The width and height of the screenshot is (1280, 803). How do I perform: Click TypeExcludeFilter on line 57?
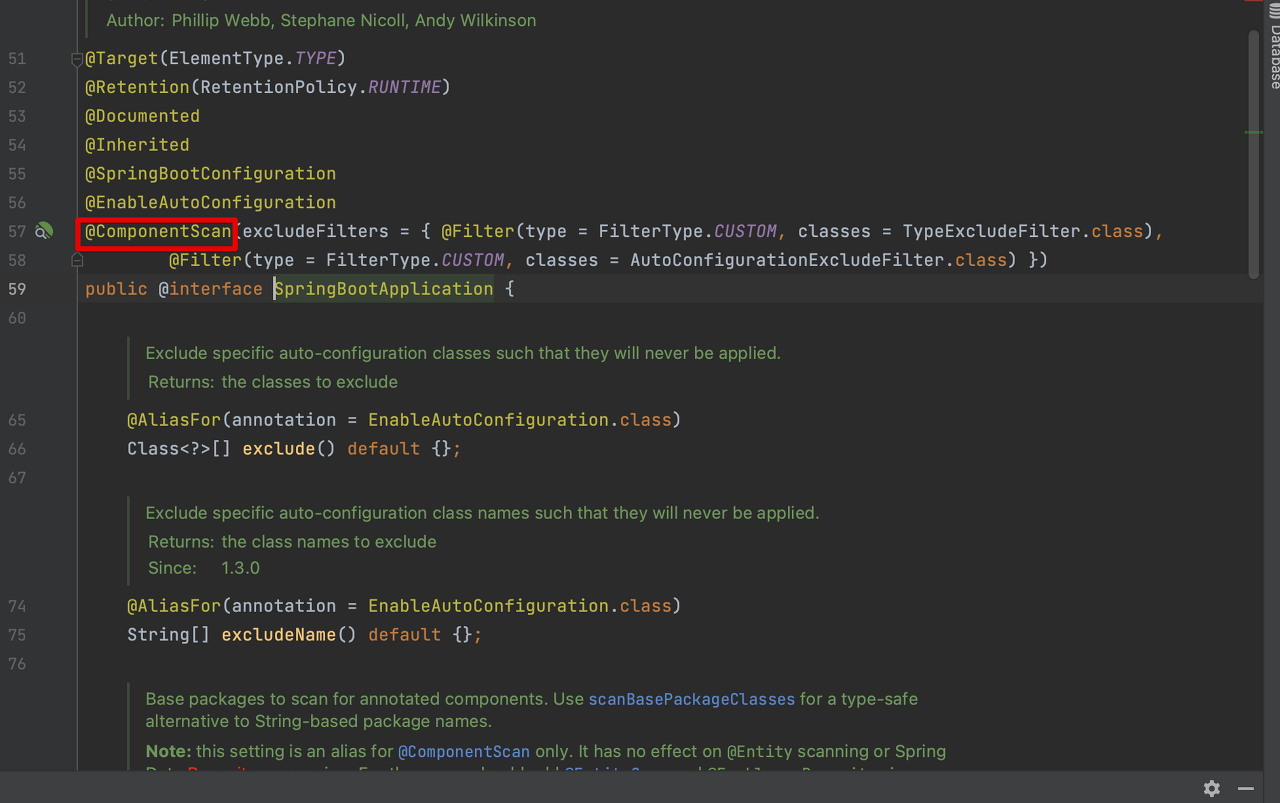point(992,231)
